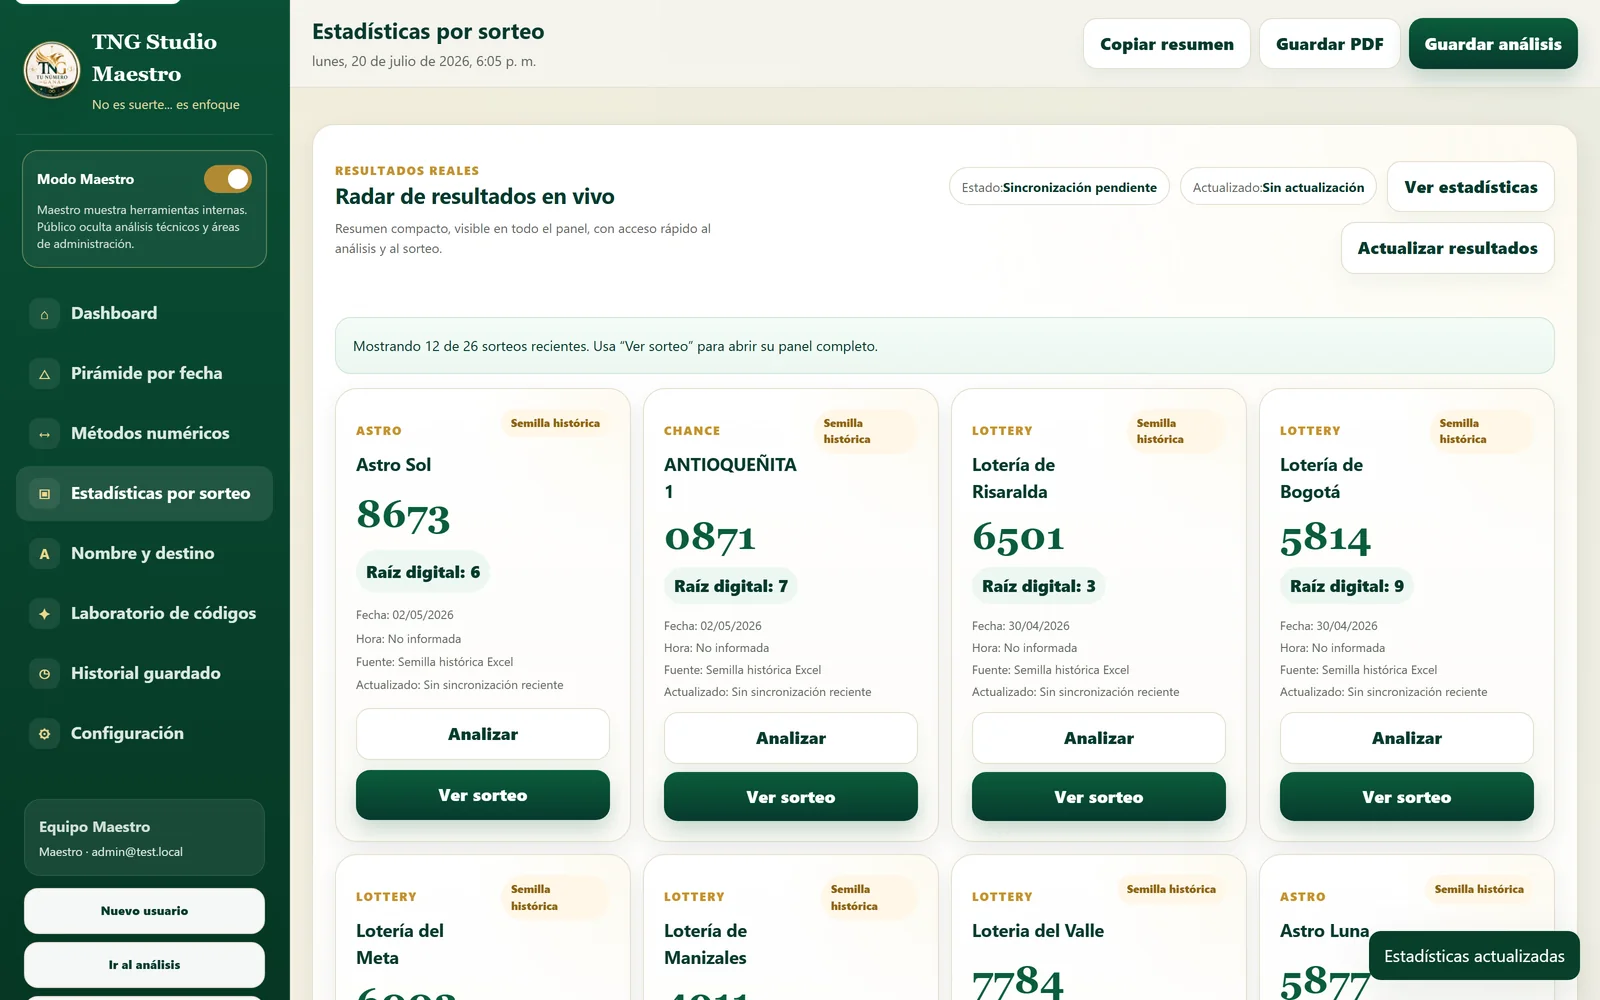Click the Lotería de Bogotá number 5814

point(1325,539)
